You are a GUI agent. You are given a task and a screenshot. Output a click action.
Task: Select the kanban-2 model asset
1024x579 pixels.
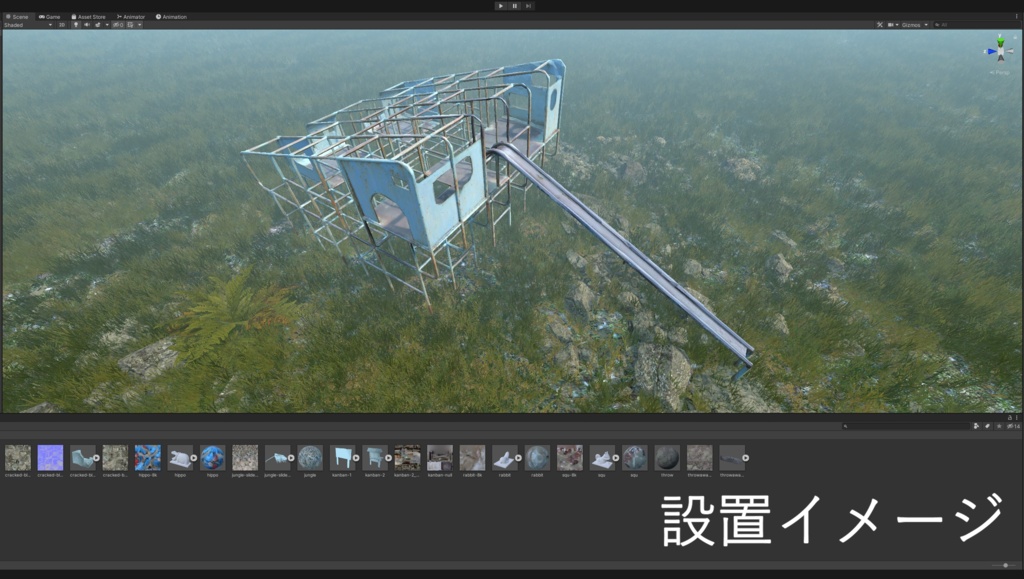click(x=374, y=458)
